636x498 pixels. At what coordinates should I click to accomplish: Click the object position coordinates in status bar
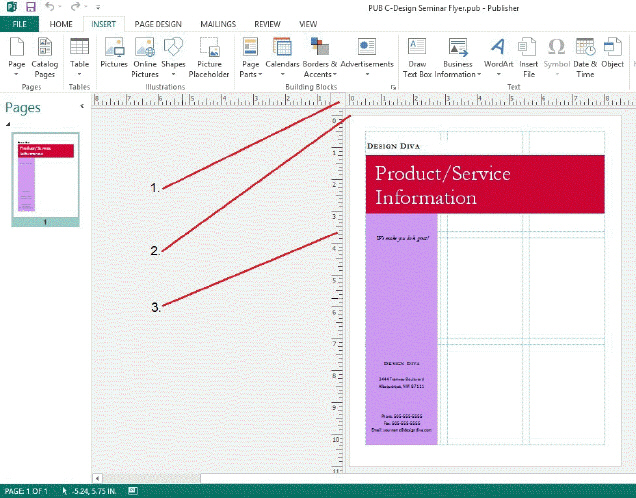point(89,491)
